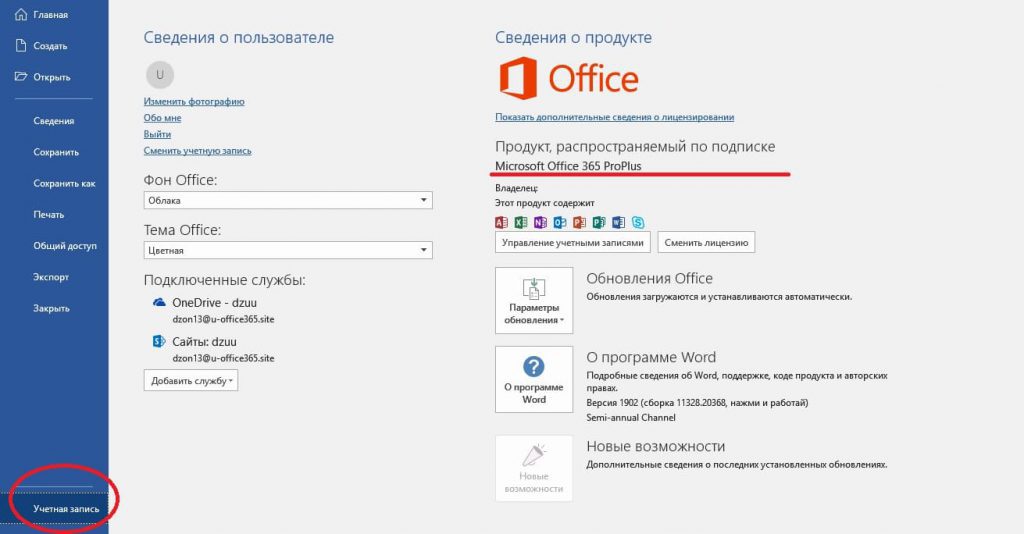Click the user avatar circle 'U'
The width and height of the screenshot is (1024, 534).
160,73
